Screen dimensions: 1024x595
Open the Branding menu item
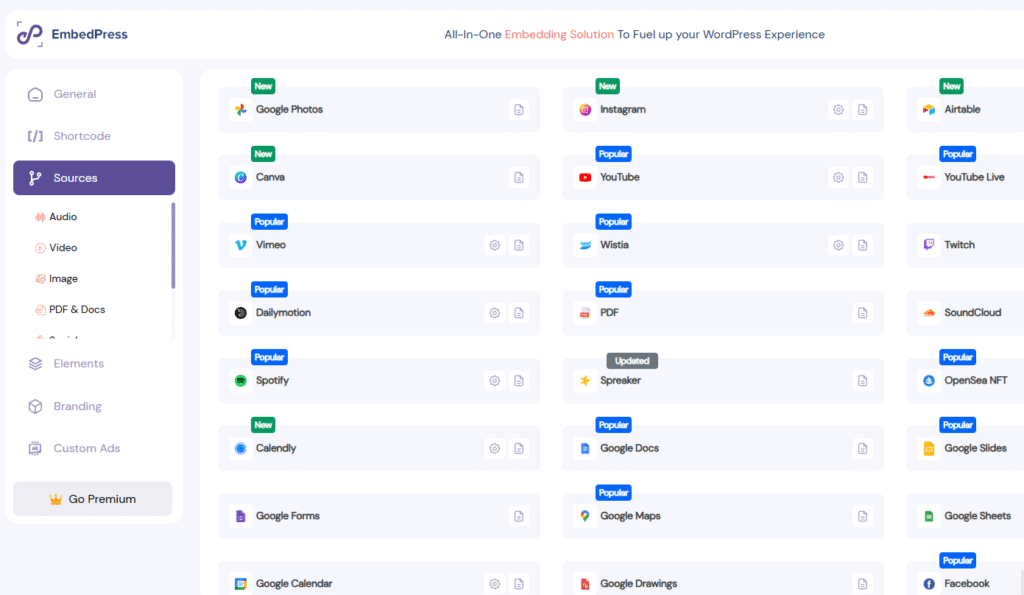point(94,406)
